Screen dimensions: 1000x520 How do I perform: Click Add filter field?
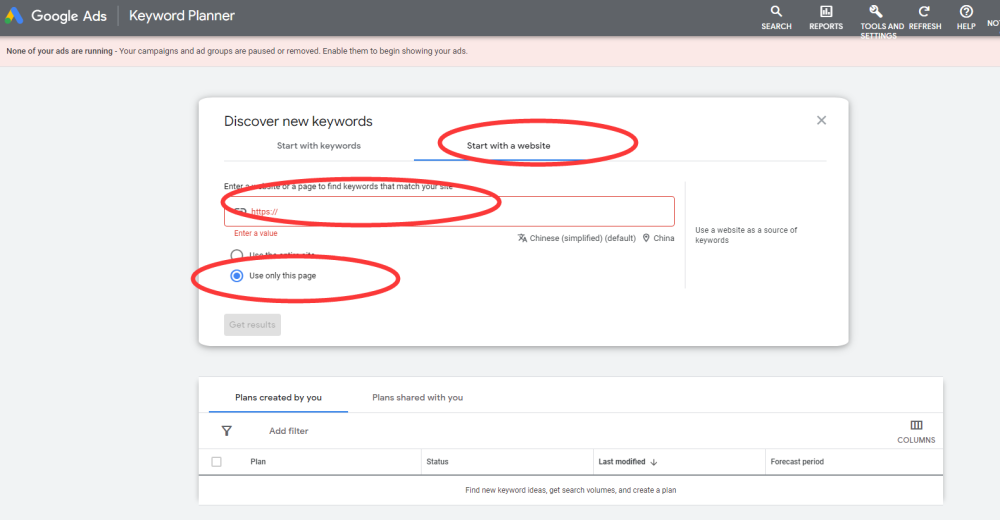288,431
